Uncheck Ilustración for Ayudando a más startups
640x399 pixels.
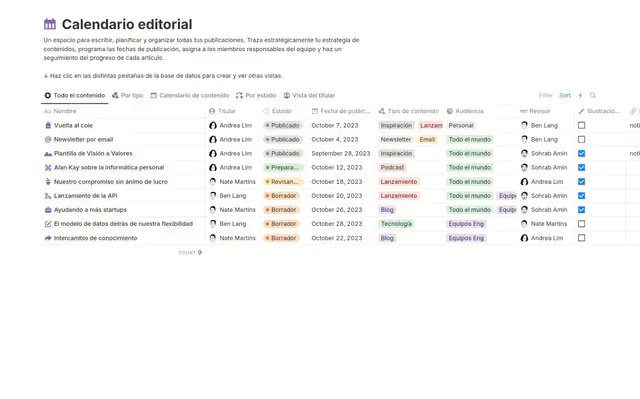(582, 210)
